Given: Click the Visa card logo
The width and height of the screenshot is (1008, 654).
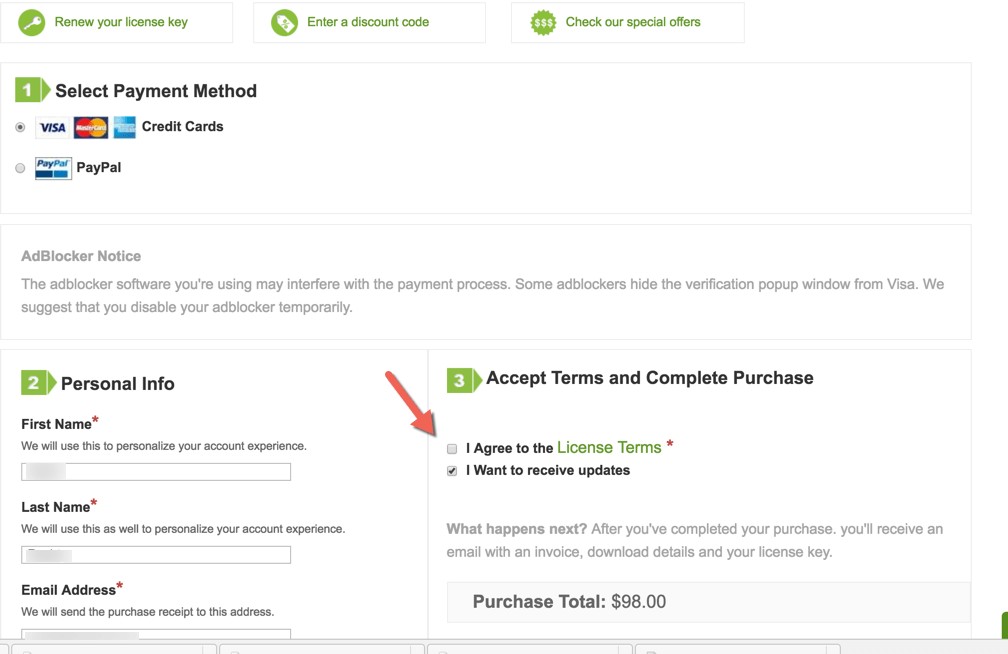Looking at the screenshot, I should (52, 127).
